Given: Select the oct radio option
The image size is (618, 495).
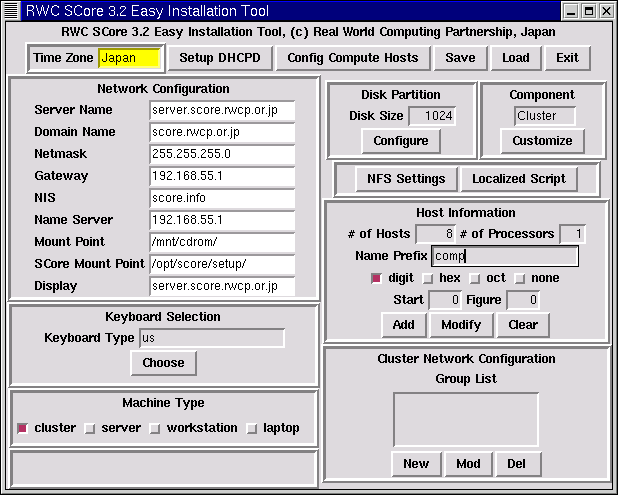Looking at the screenshot, I should coord(475,279).
